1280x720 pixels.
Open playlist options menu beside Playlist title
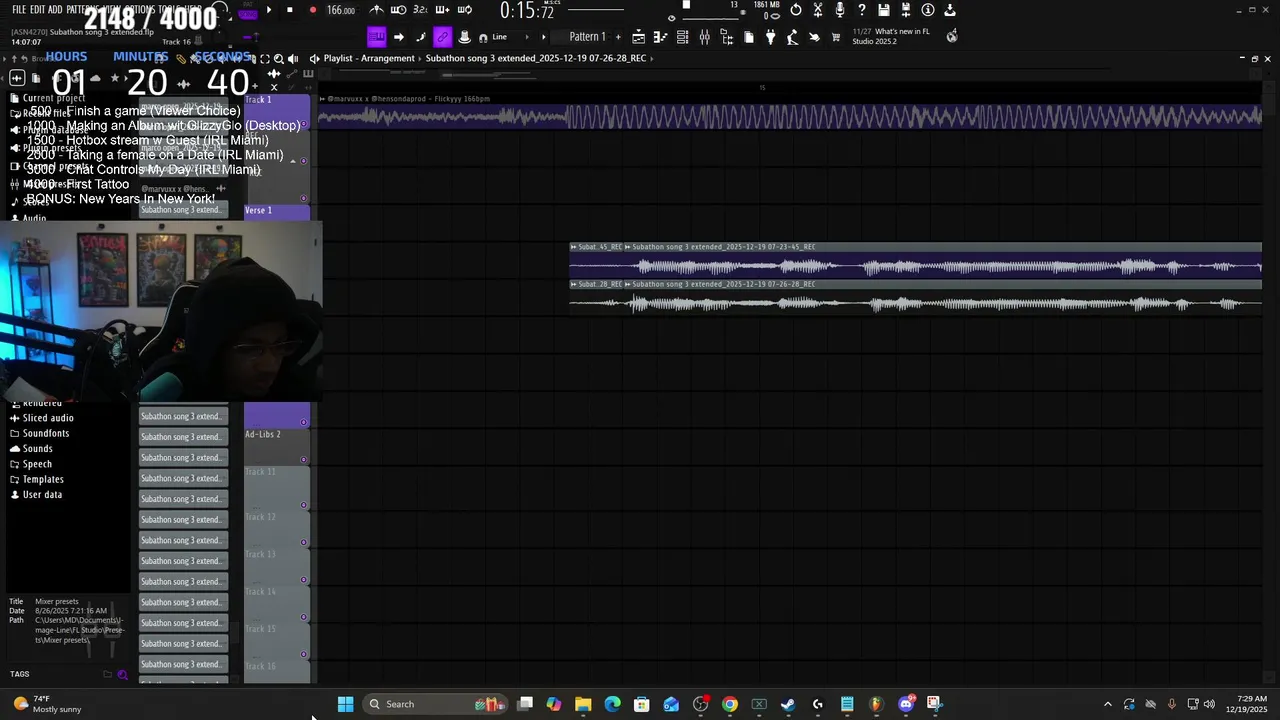coord(314,58)
